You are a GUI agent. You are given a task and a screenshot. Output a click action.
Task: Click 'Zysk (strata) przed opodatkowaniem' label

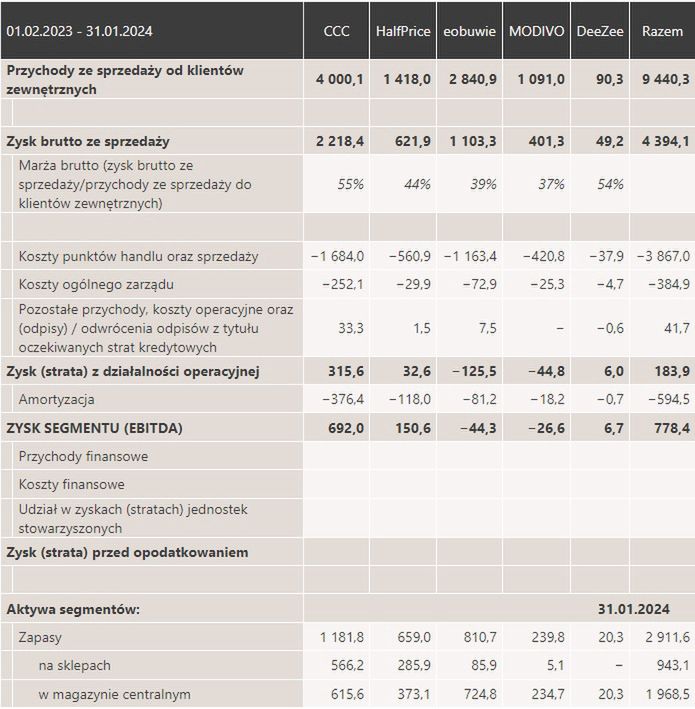pyautogui.click(x=127, y=553)
